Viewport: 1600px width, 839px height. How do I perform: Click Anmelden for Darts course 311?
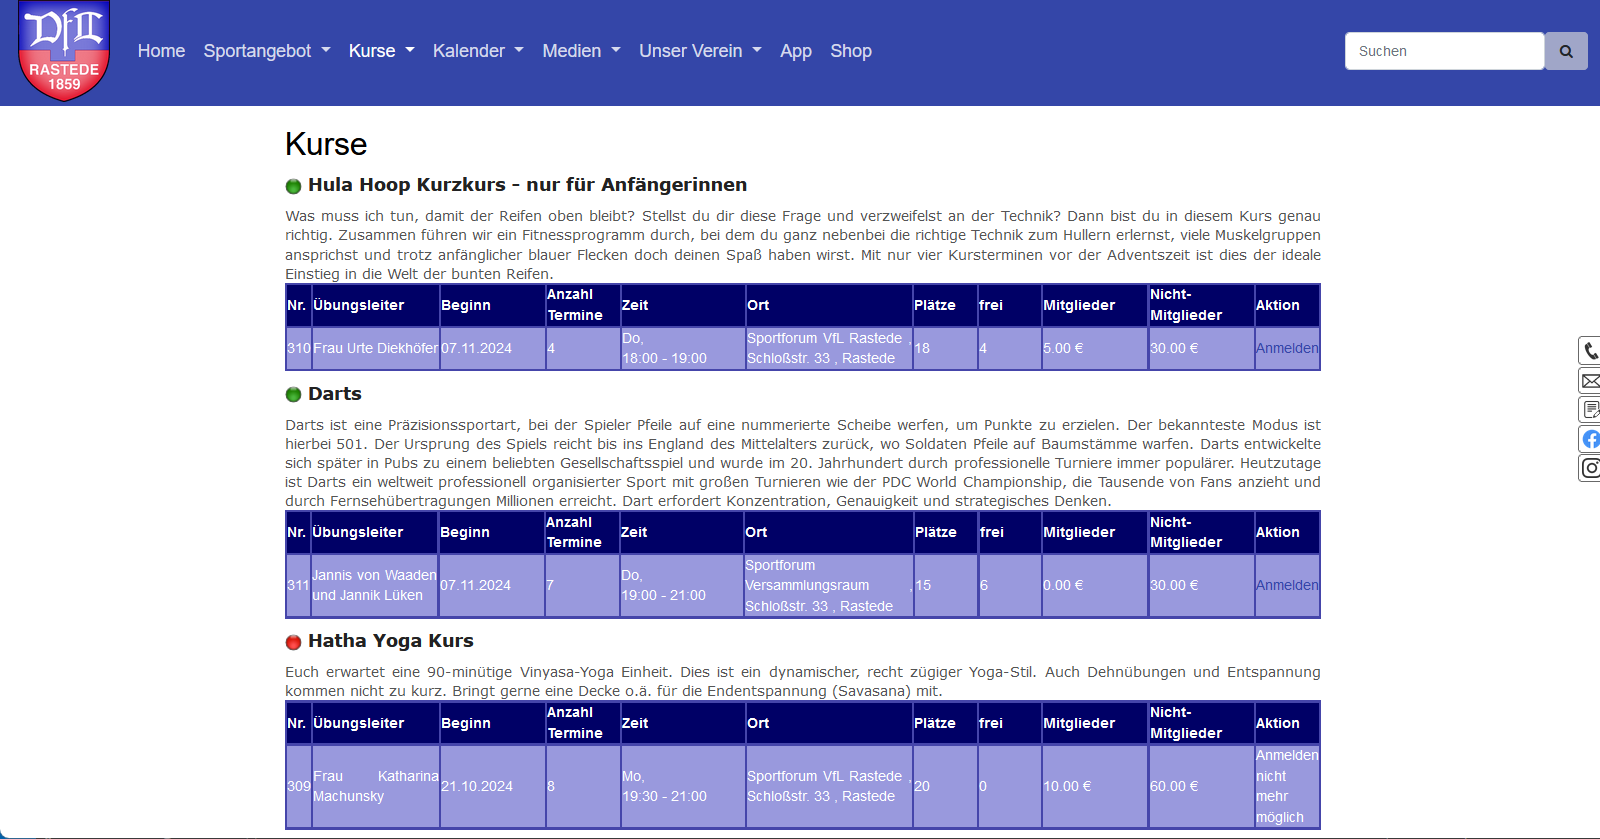coord(1287,585)
